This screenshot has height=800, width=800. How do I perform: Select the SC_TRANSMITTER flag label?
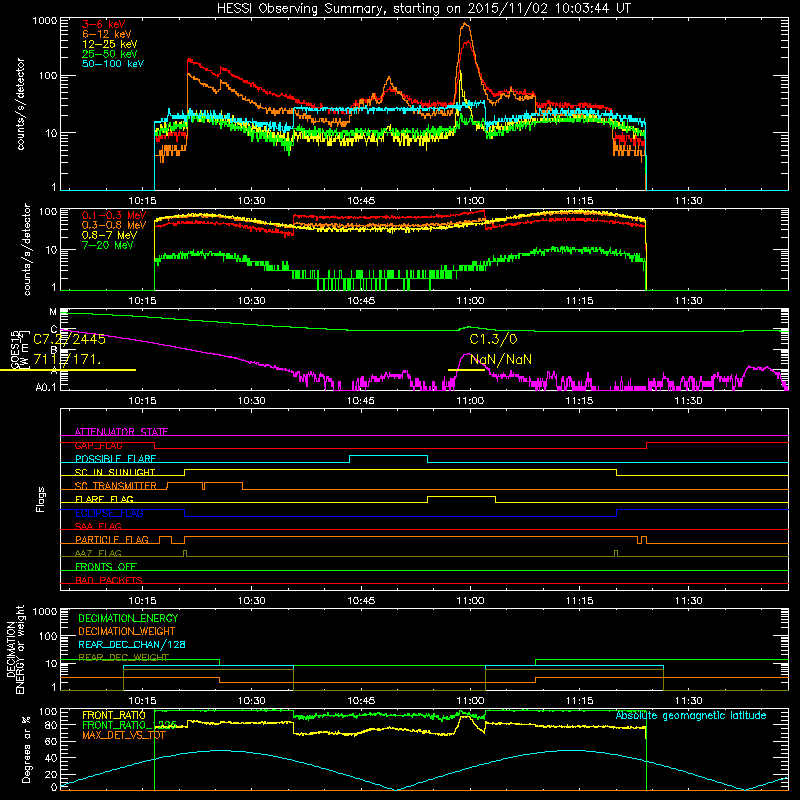[x=116, y=486]
